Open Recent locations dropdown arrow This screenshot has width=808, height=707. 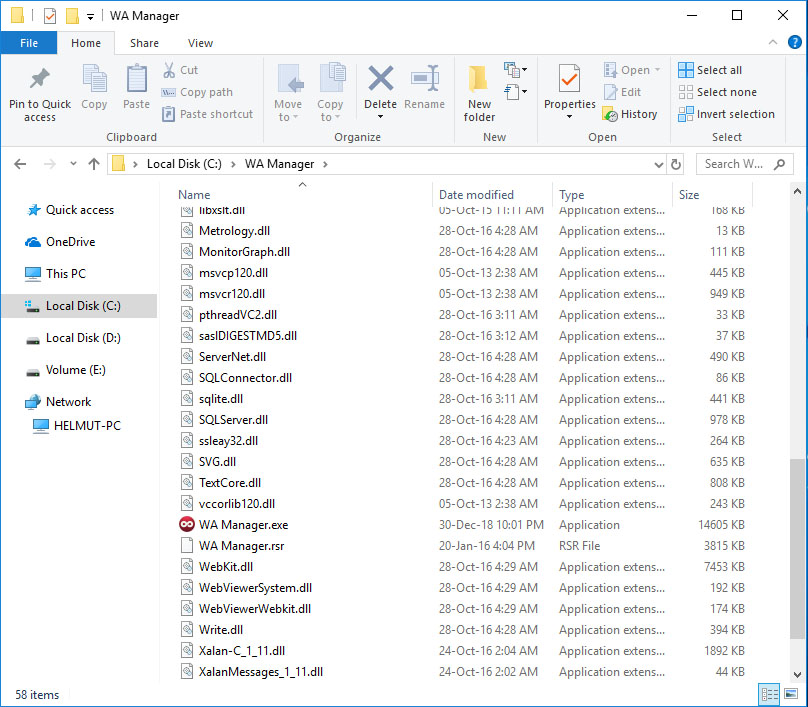pyautogui.click(x=73, y=164)
